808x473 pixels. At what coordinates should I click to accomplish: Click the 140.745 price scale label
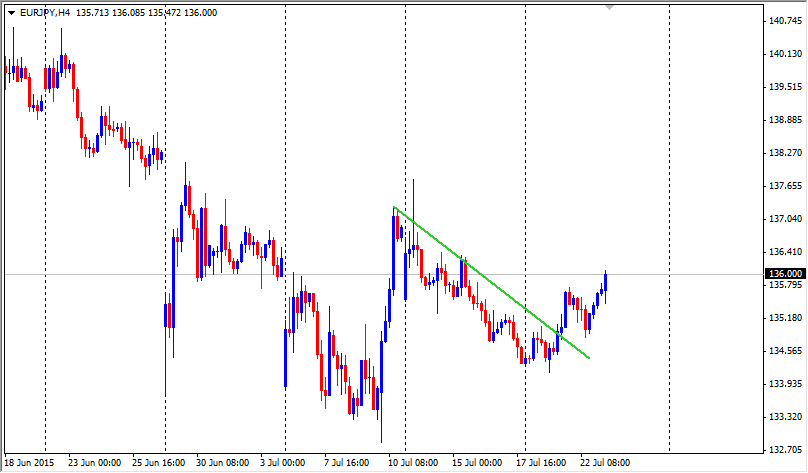click(785, 21)
